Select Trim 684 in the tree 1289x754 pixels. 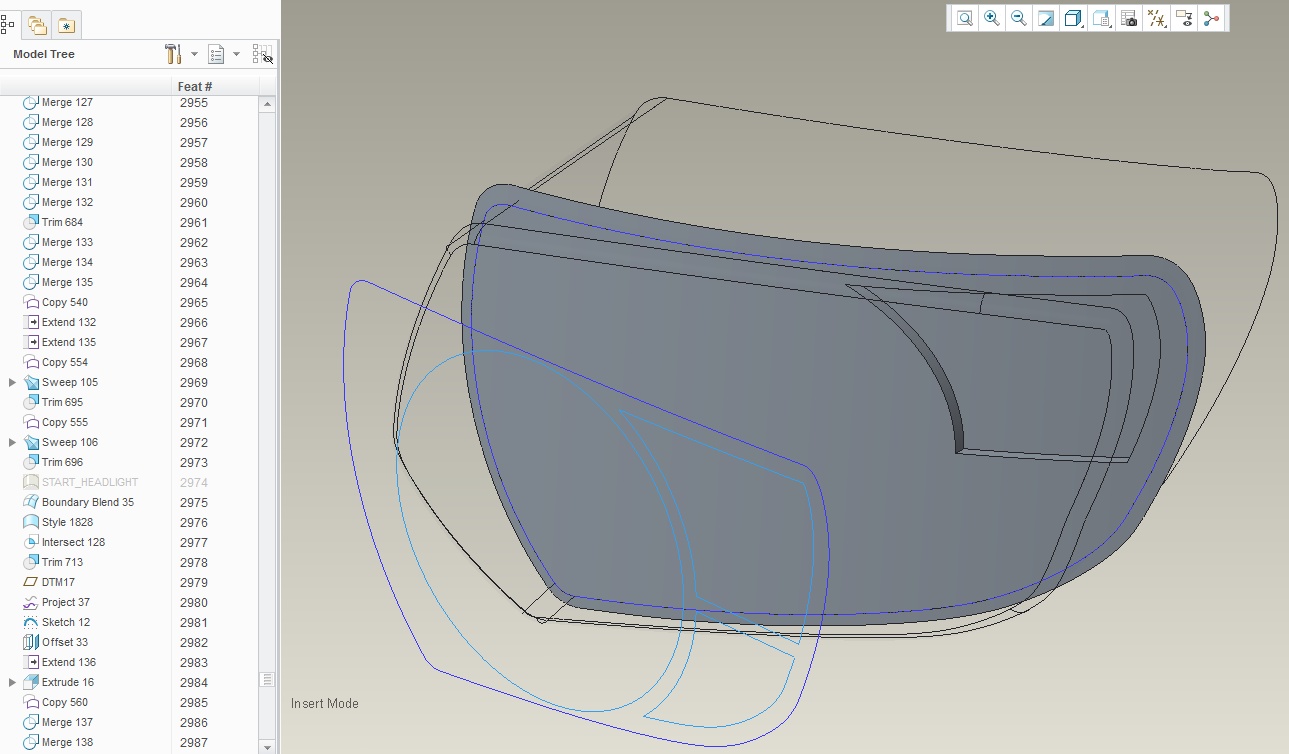click(x=62, y=222)
